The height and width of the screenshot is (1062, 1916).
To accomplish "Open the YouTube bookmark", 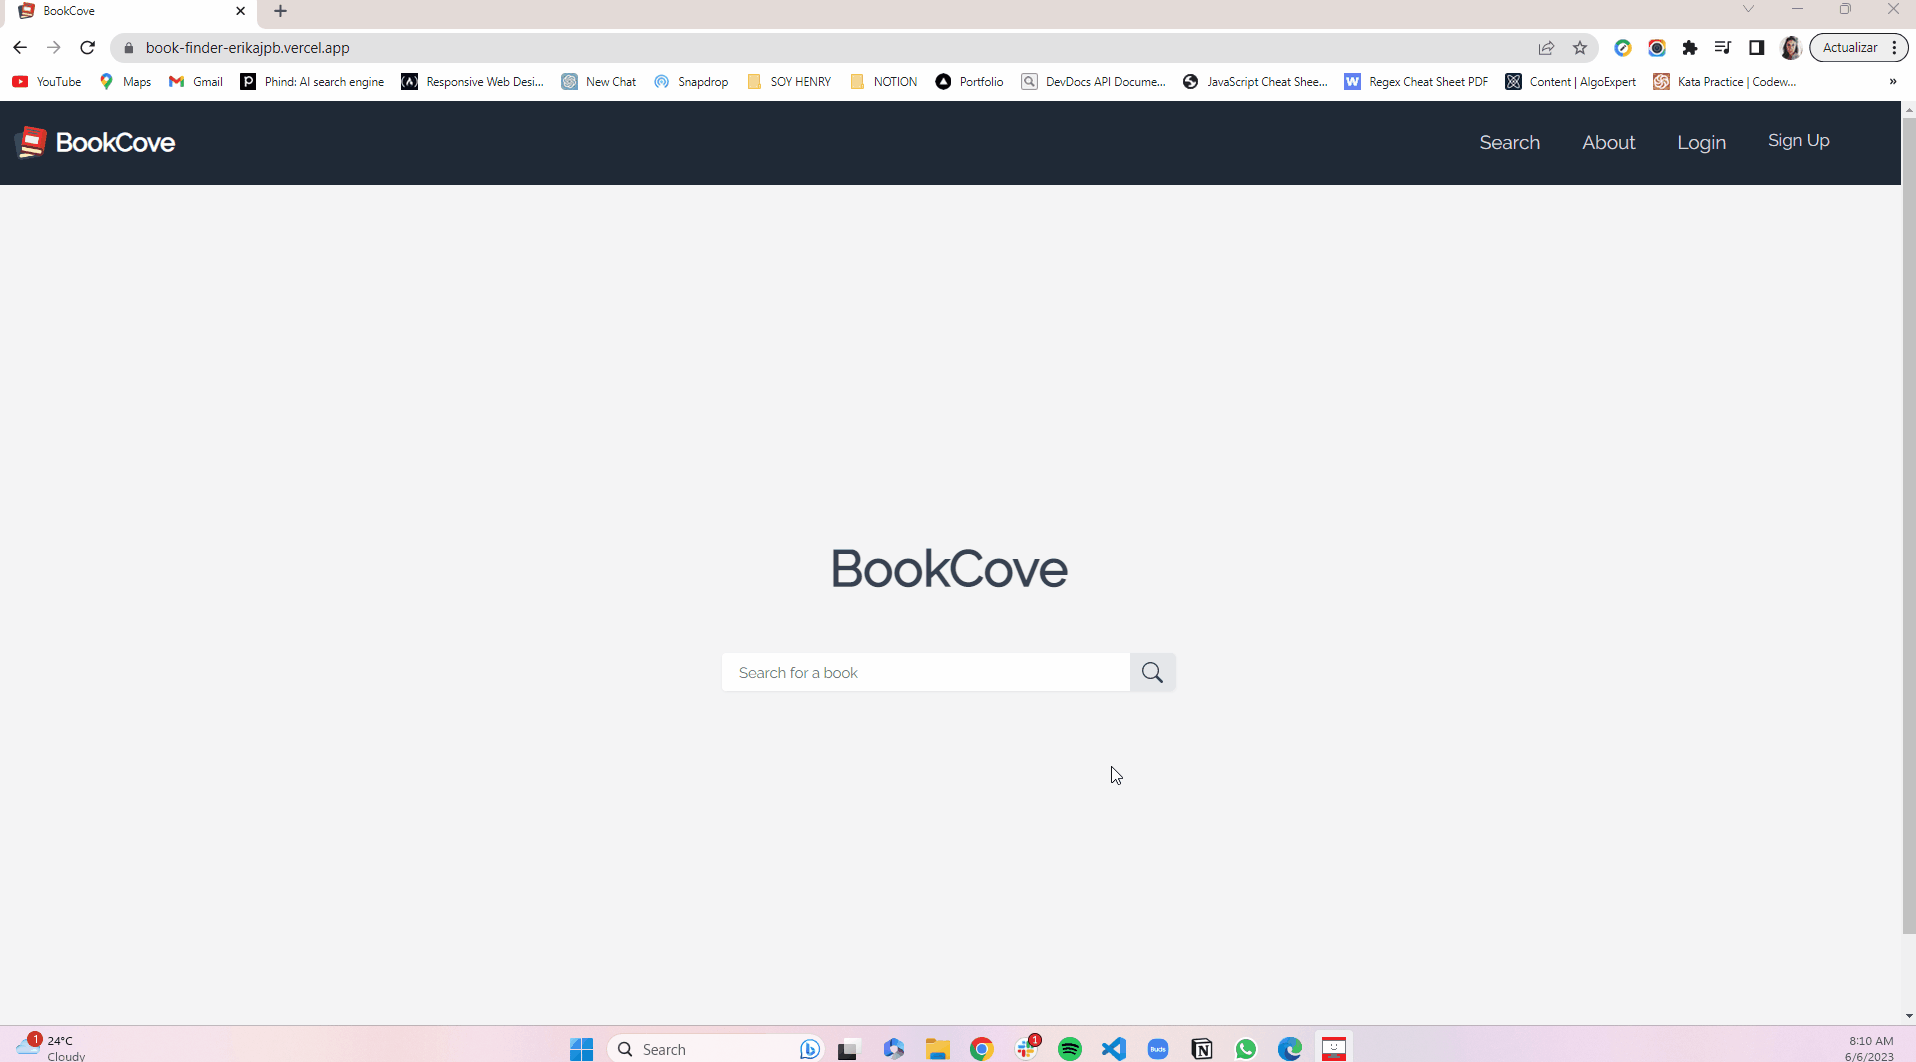I will (46, 81).
